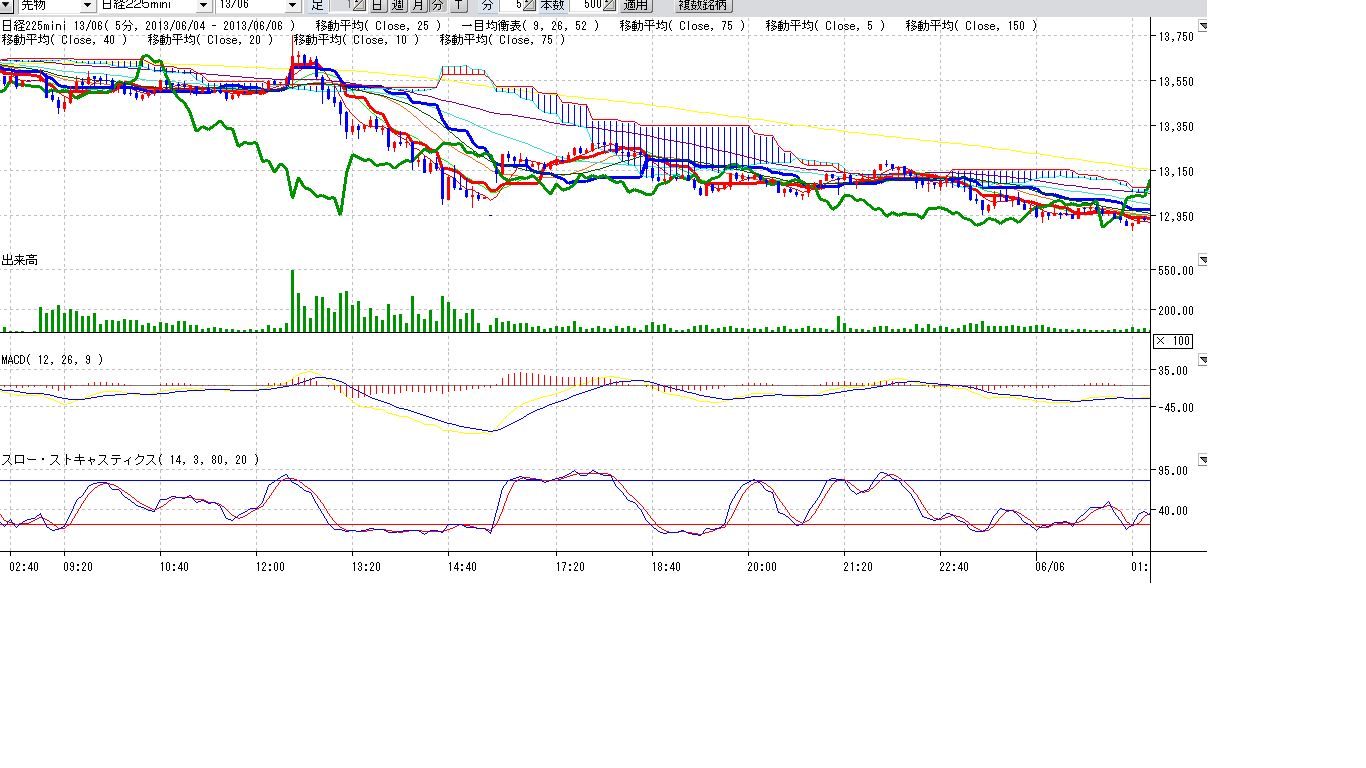Select the daily (日) timeframe button
This screenshot has height=768, width=1366.
[x=378, y=5]
